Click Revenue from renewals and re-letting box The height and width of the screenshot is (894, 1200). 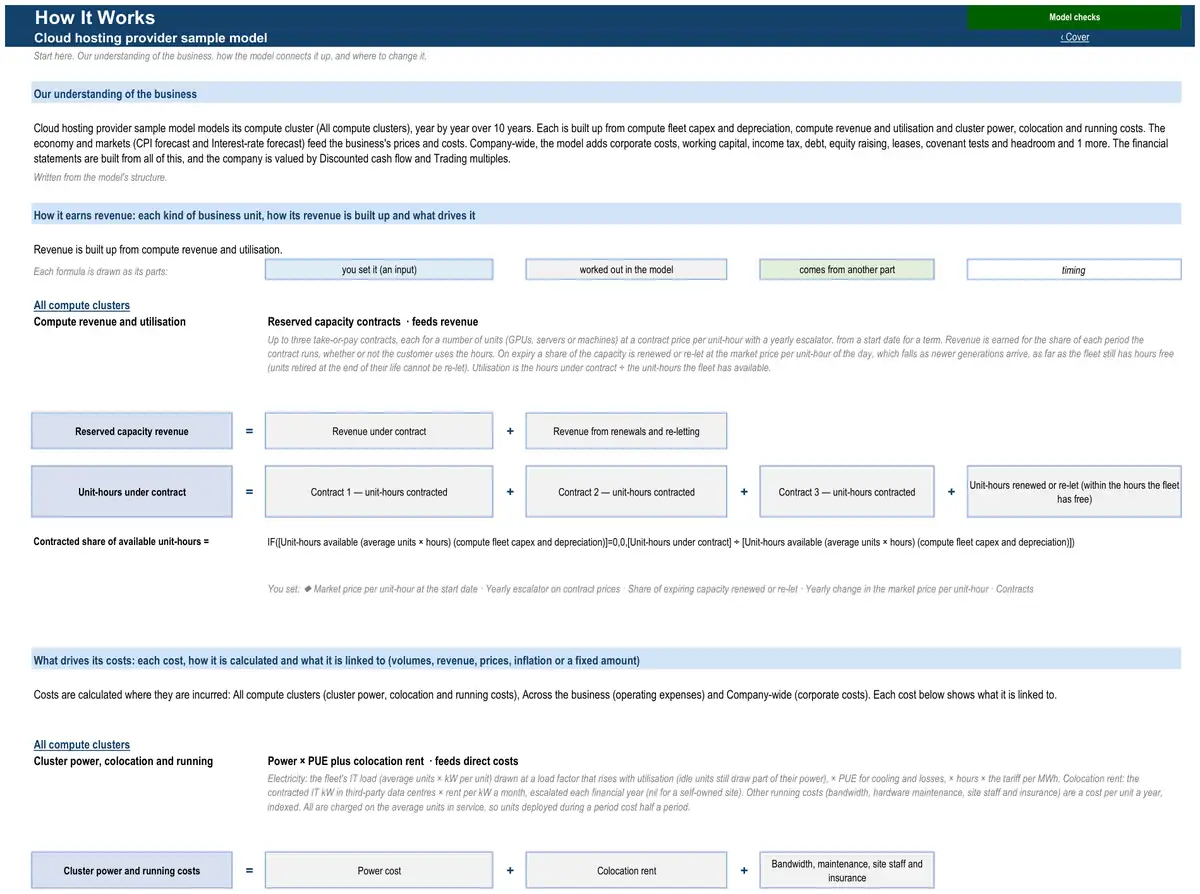tap(626, 431)
